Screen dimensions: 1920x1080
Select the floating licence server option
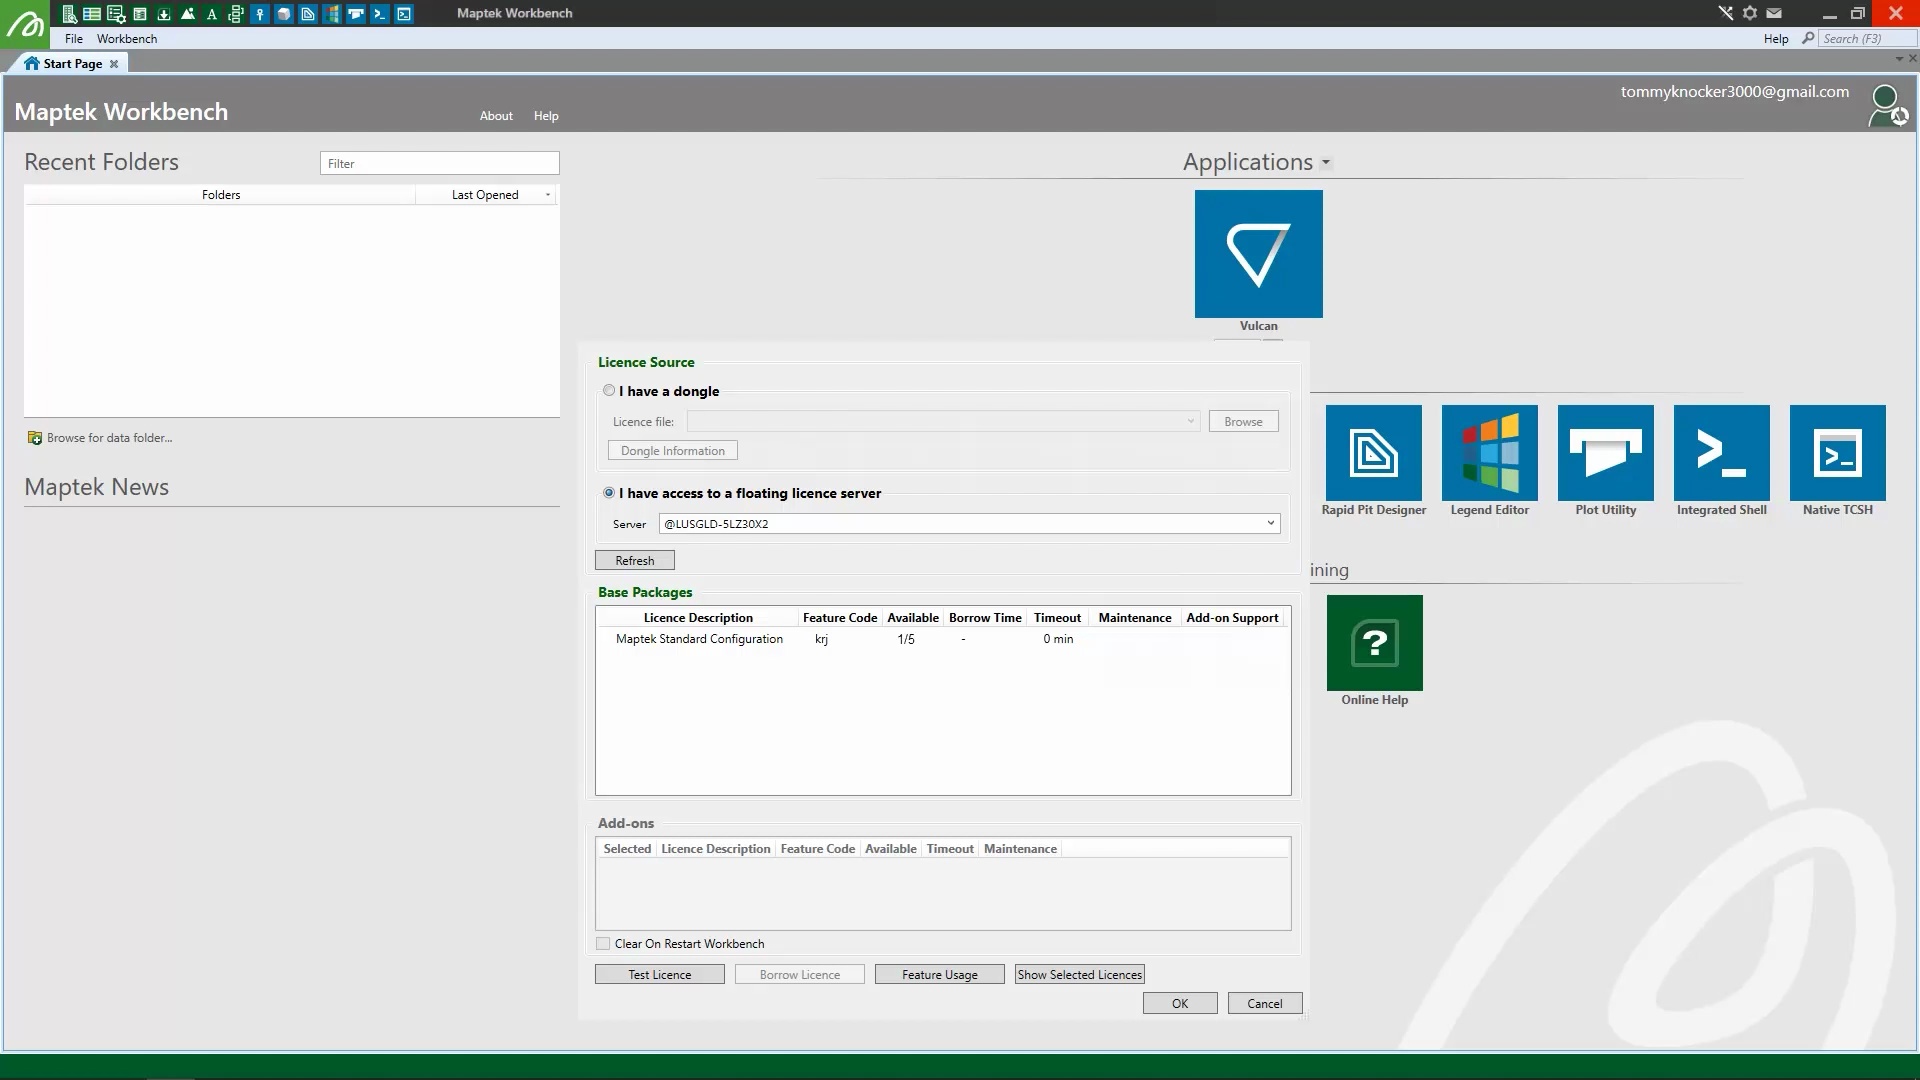coord(609,493)
